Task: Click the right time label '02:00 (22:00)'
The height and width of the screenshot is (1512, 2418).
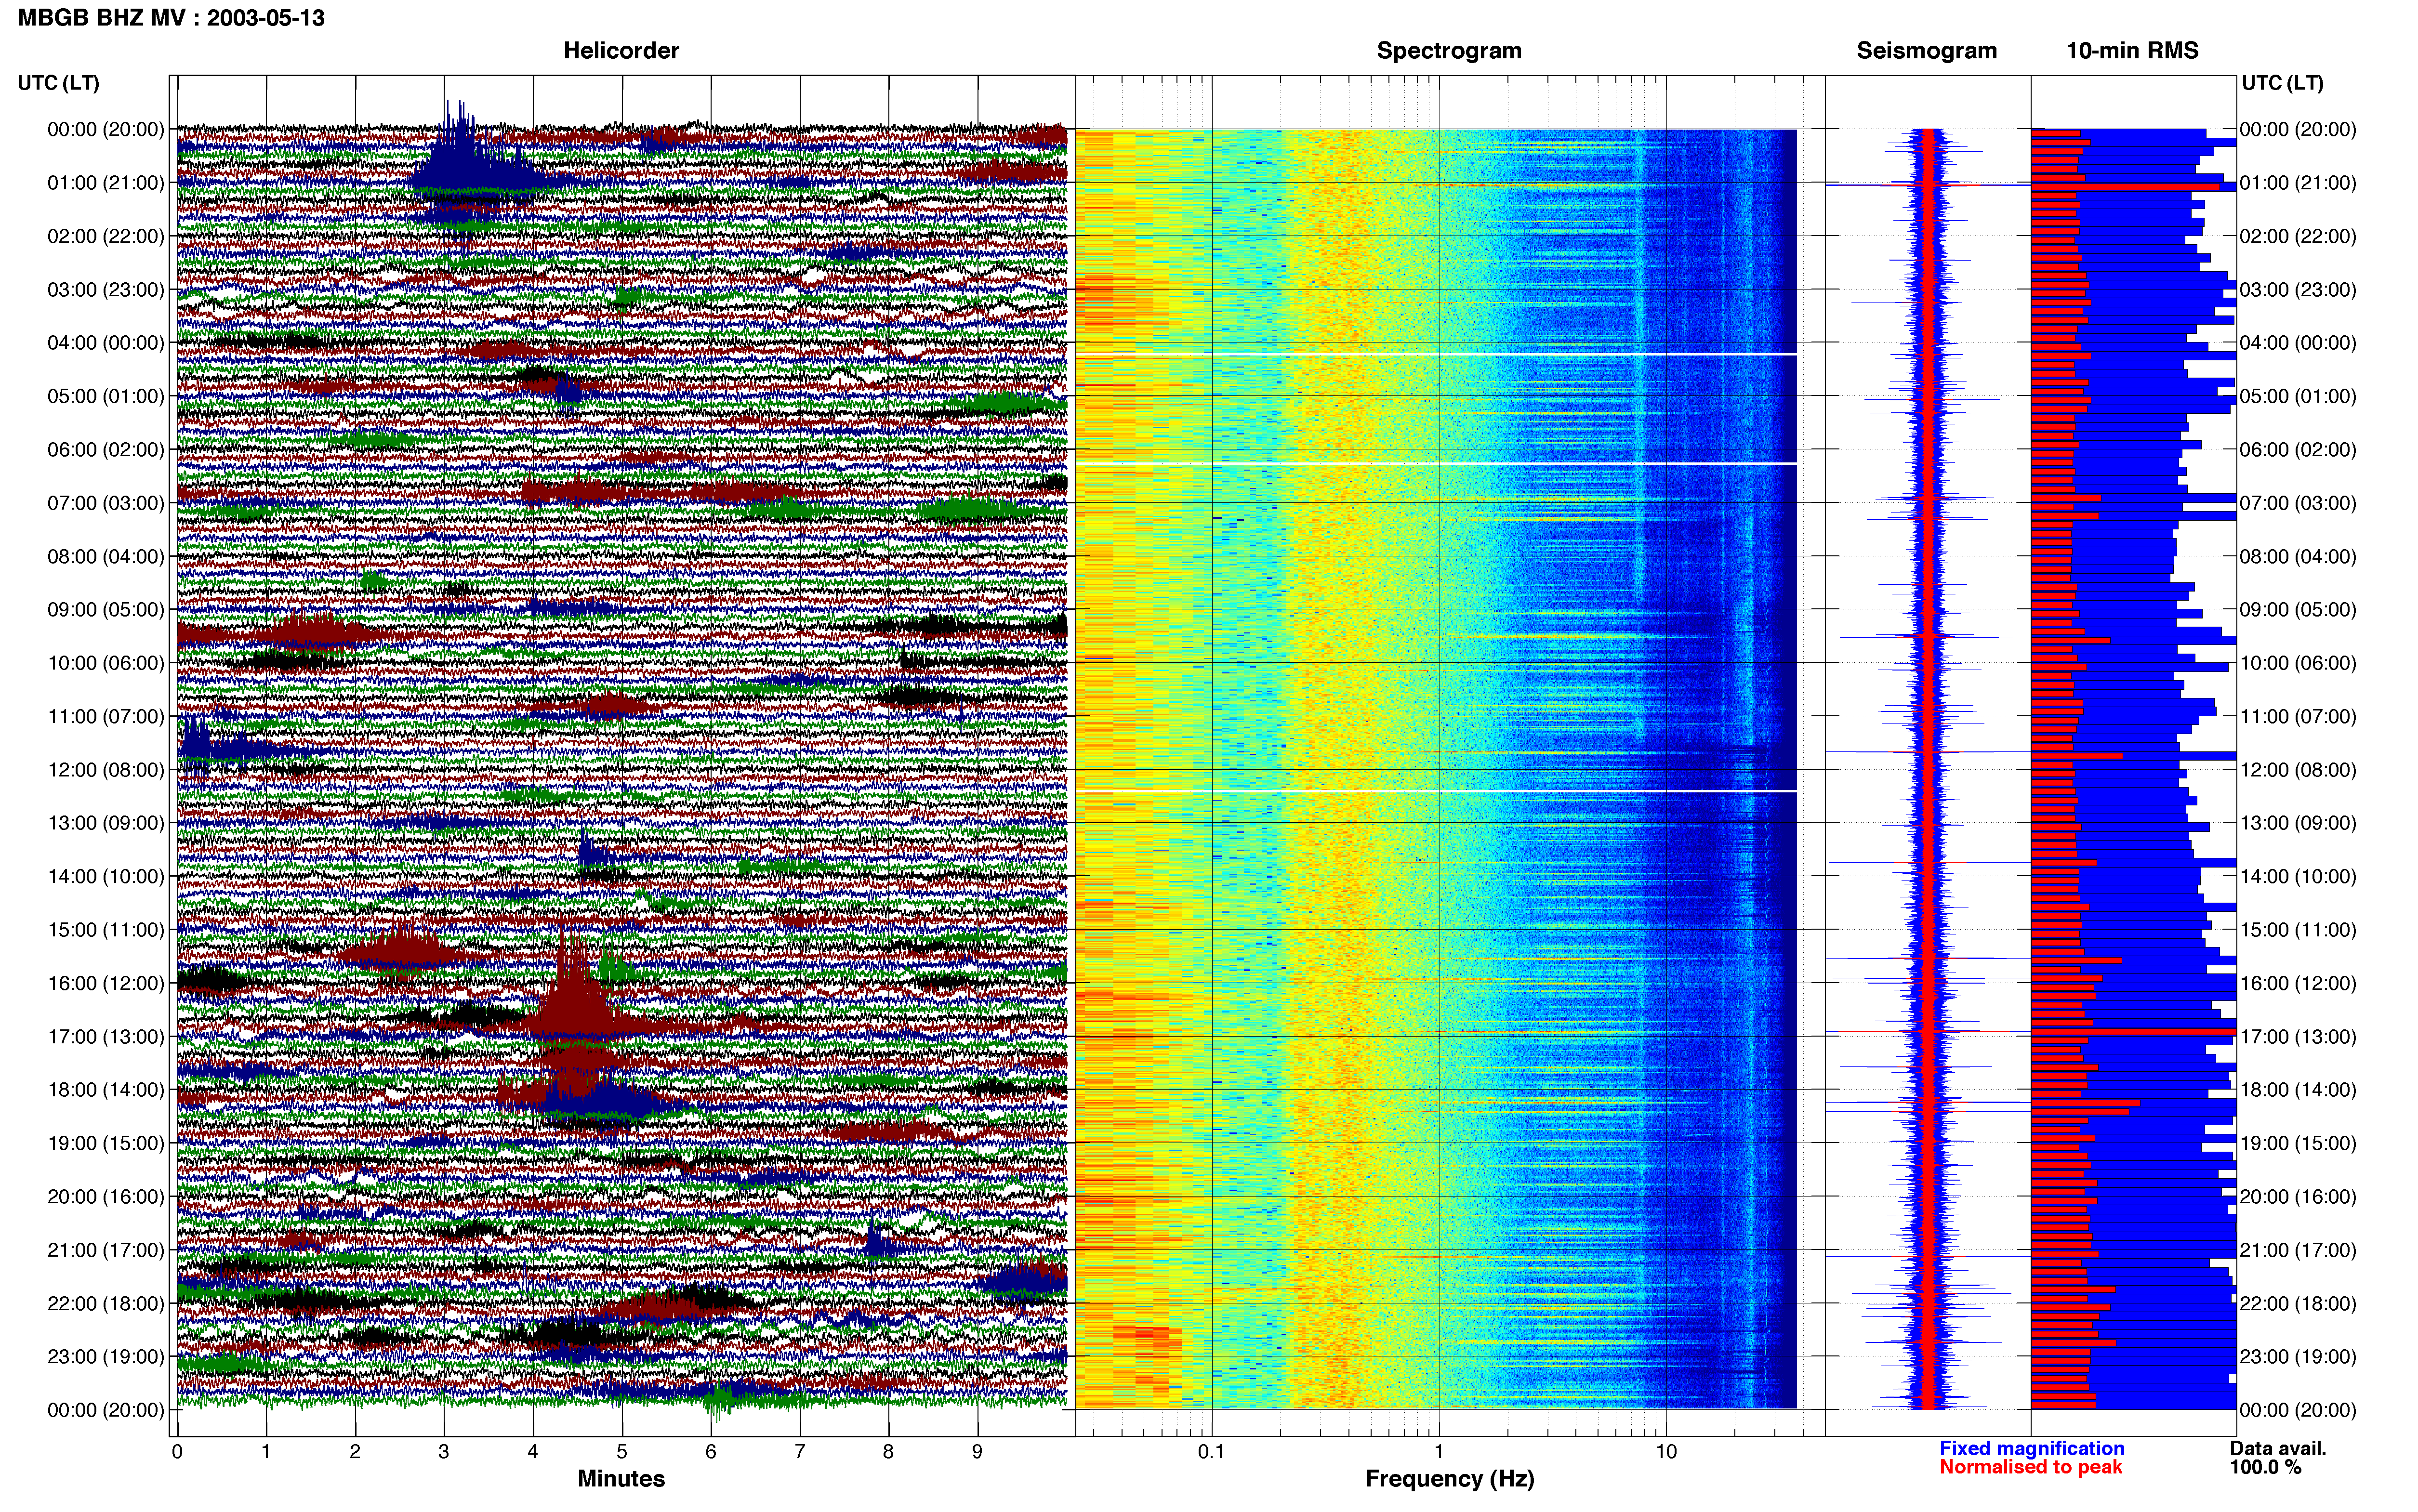Action: point(2298,236)
